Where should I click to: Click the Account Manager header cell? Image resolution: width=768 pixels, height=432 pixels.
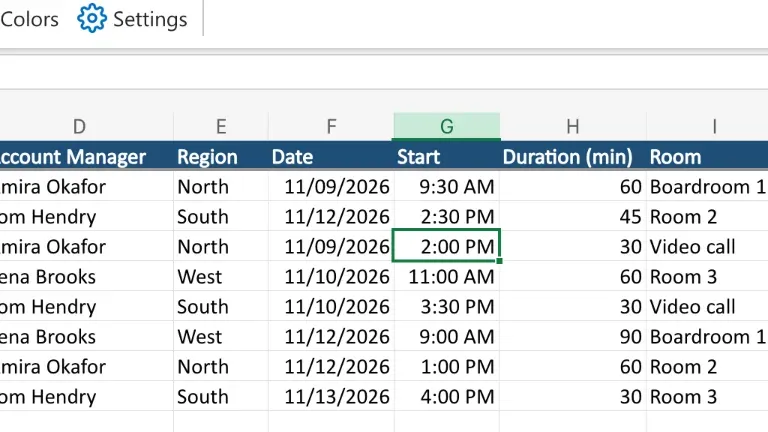87,157
